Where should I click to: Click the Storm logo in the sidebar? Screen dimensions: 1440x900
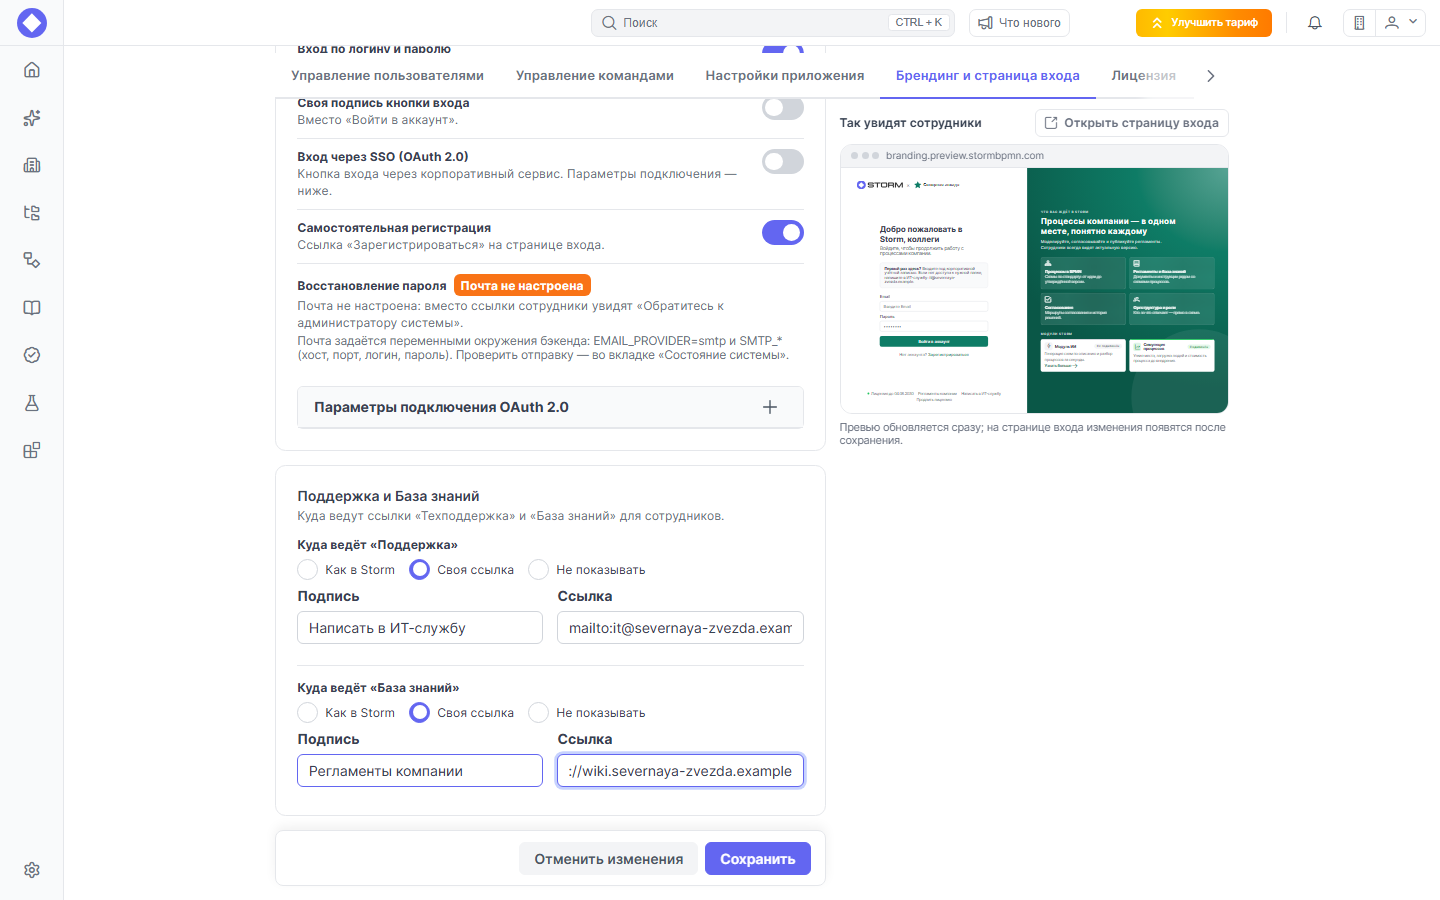click(32, 22)
